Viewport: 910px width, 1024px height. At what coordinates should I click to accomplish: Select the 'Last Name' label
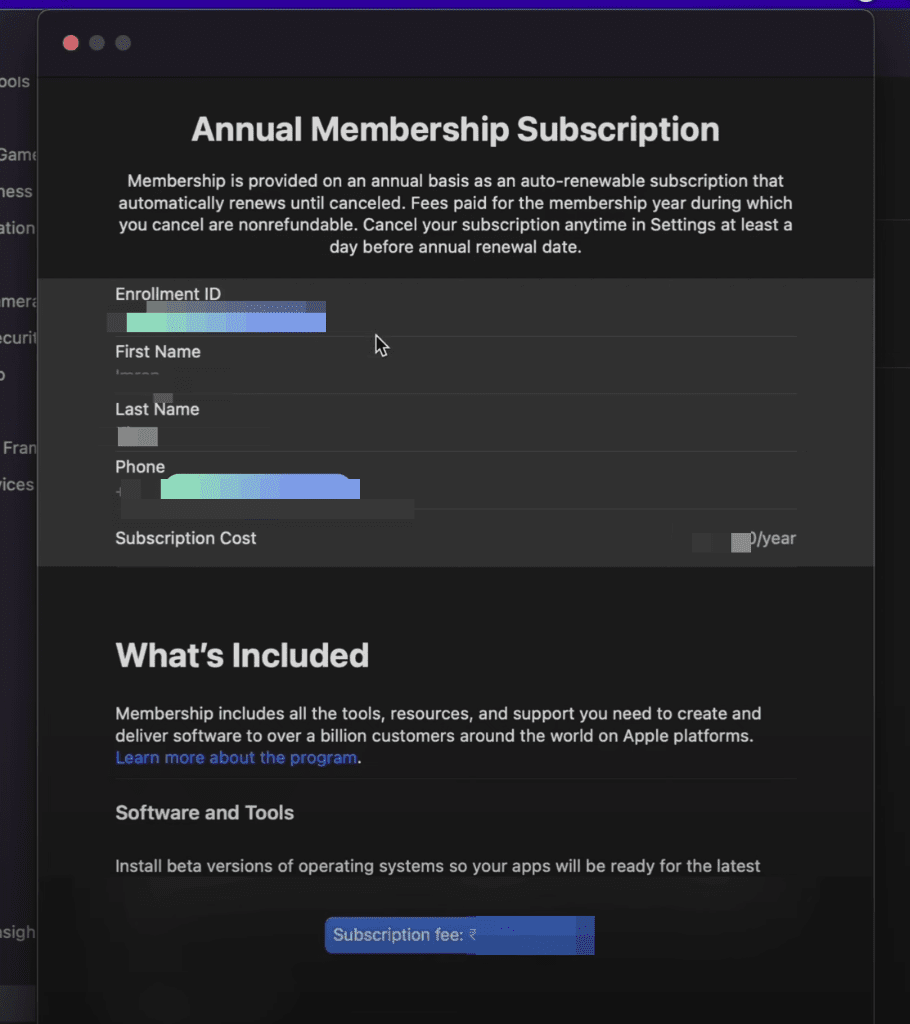pyautogui.click(x=157, y=409)
